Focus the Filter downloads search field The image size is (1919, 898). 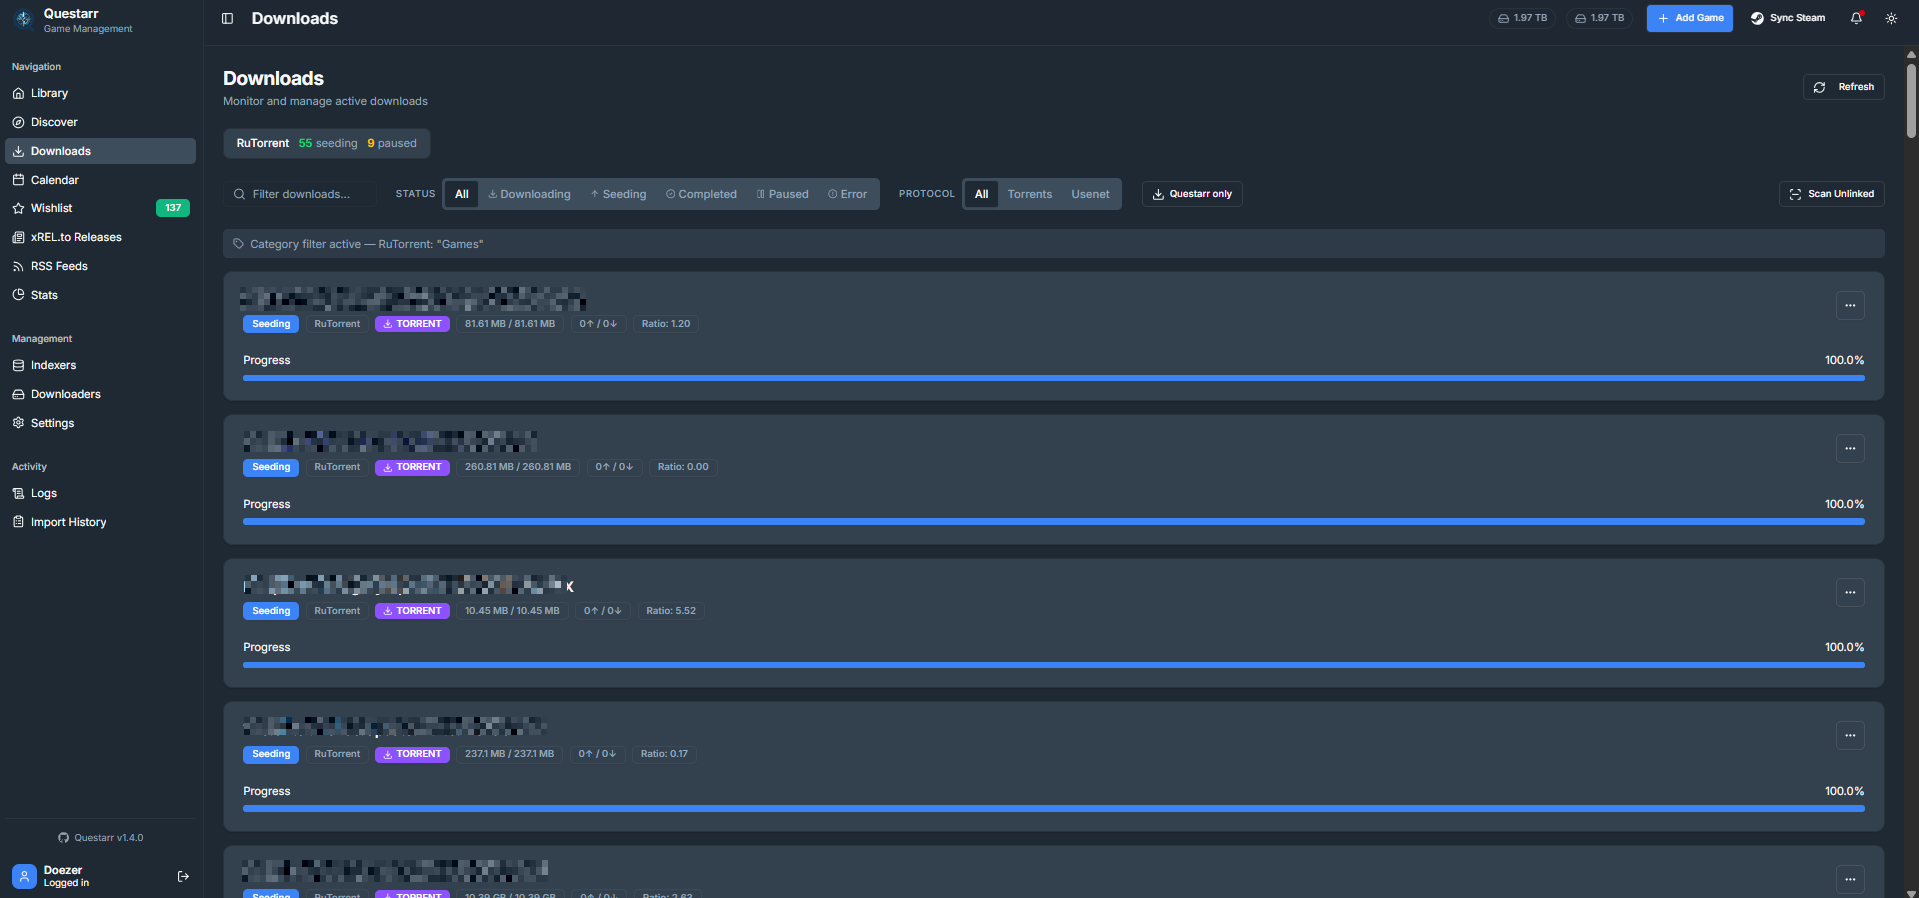(x=301, y=194)
